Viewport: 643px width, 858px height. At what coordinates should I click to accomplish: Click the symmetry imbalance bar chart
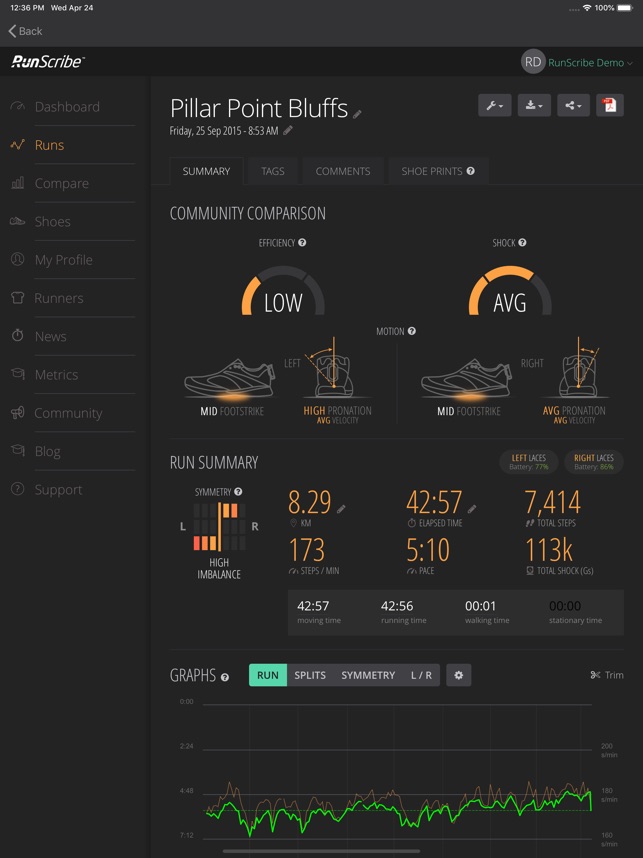(x=219, y=526)
